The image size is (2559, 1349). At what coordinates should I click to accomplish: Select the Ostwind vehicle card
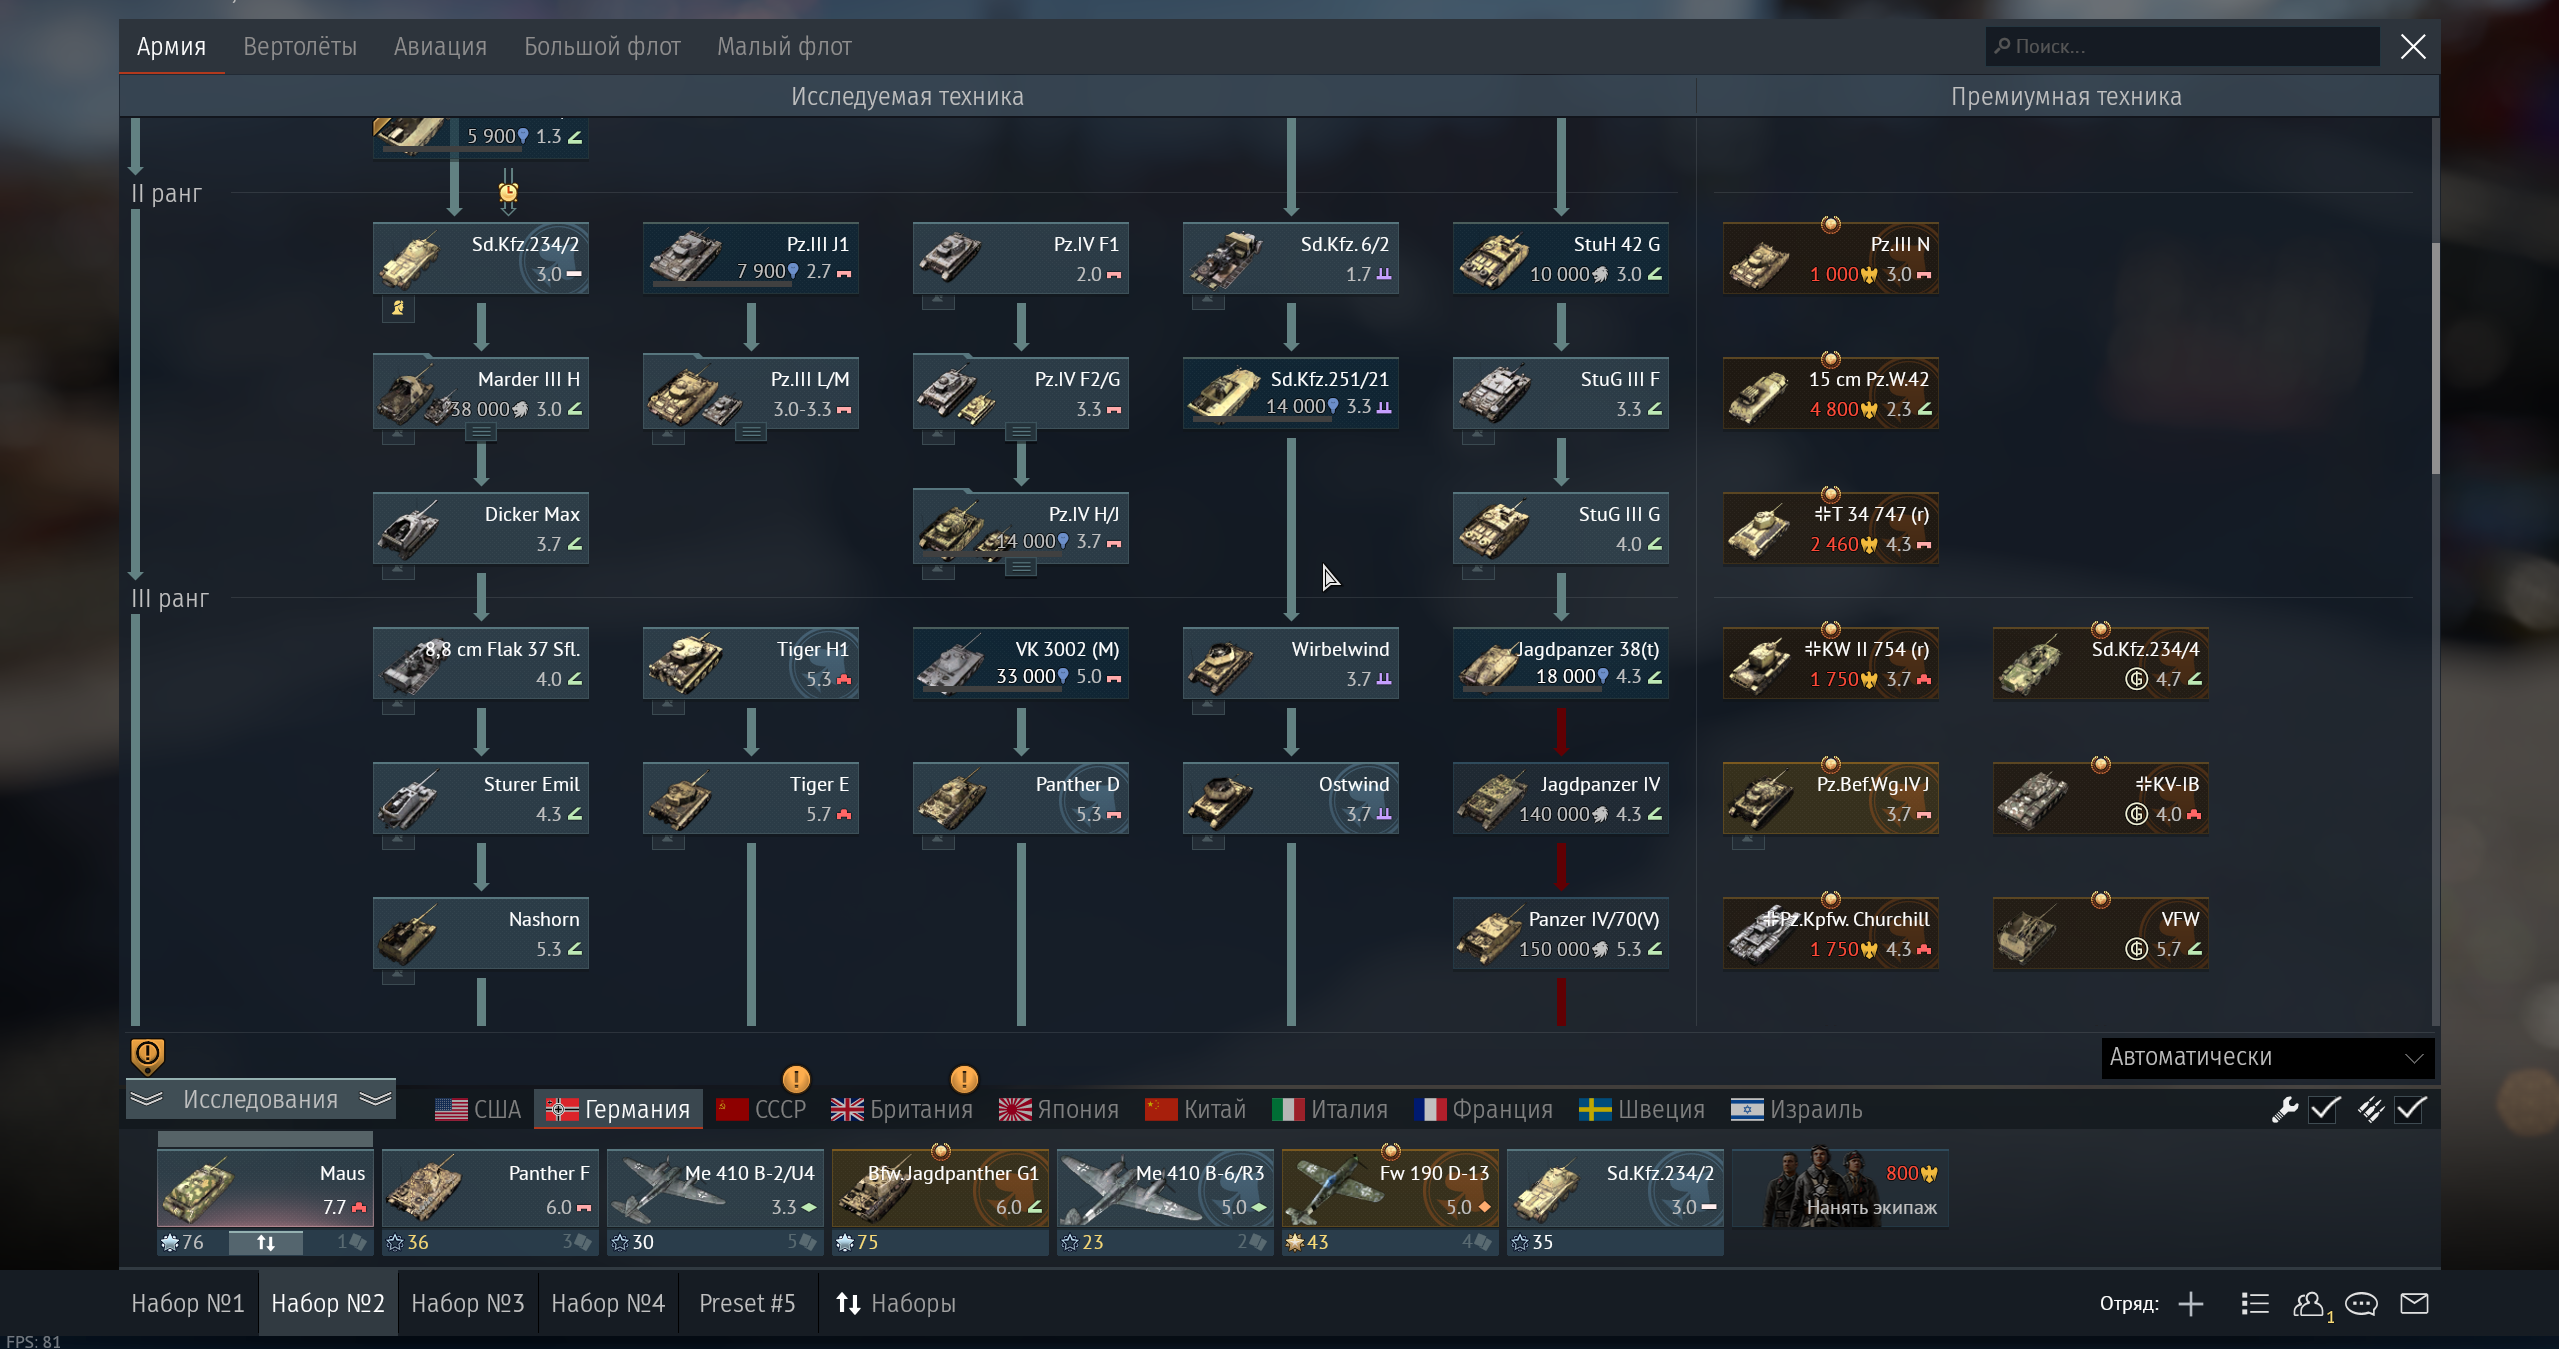[1291, 798]
